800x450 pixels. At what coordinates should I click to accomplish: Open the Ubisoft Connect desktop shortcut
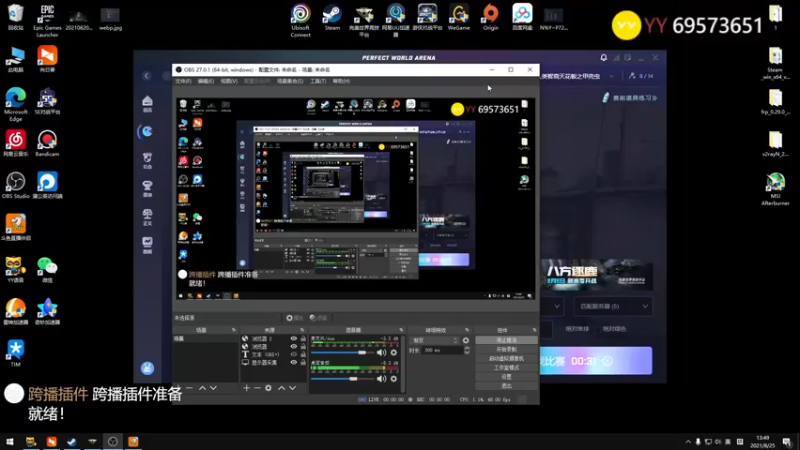(x=301, y=20)
